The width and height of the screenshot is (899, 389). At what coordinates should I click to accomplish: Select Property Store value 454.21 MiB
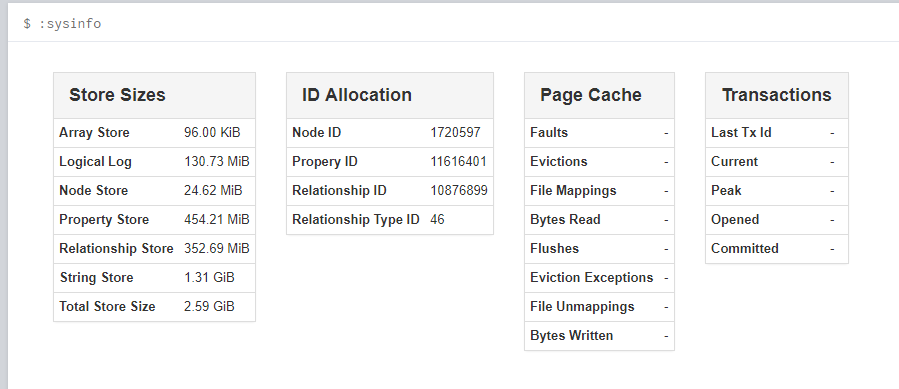(217, 220)
